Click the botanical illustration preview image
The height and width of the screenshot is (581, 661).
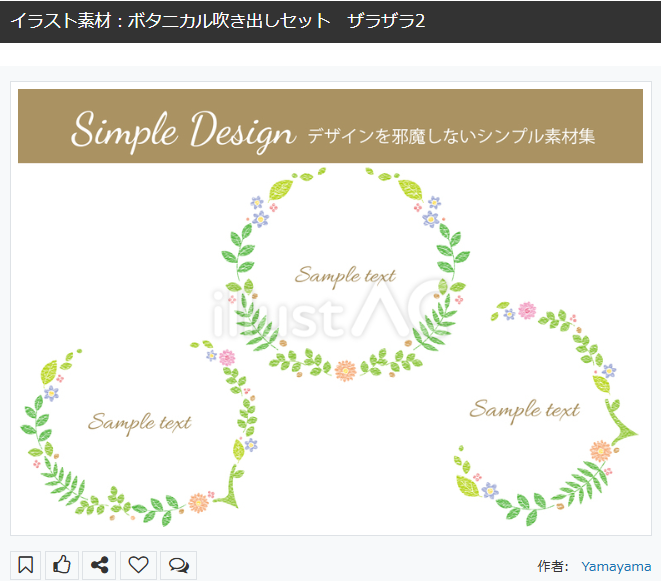click(x=330, y=308)
